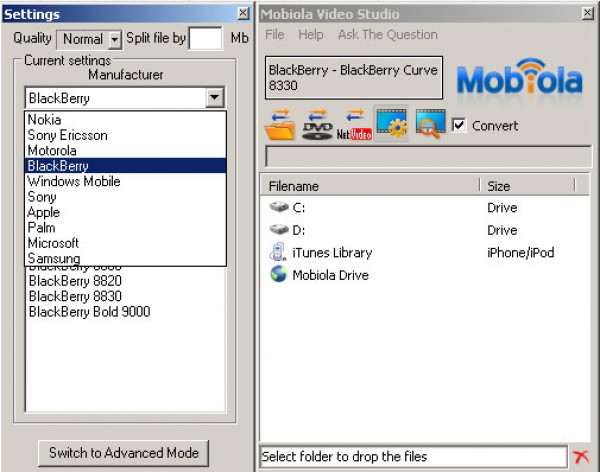Image resolution: width=600 pixels, height=472 pixels.
Task: Select the Mobiola Drive row text
Action: 331,275
